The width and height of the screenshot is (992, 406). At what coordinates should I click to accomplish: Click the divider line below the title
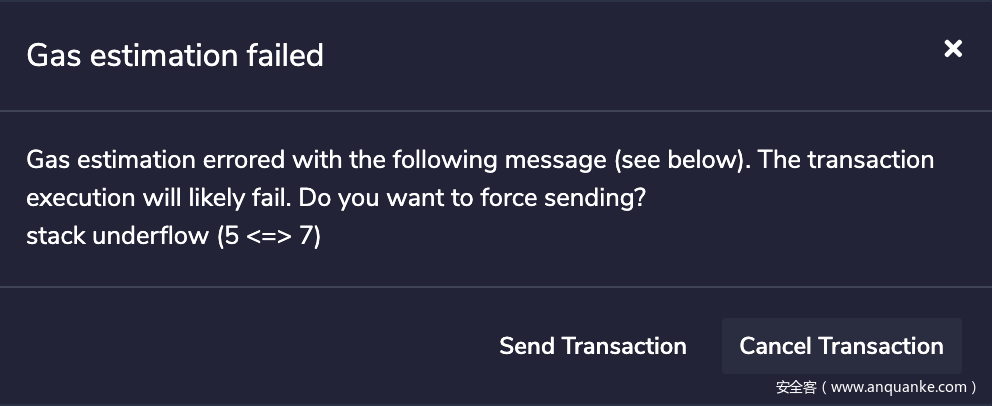(x=496, y=110)
